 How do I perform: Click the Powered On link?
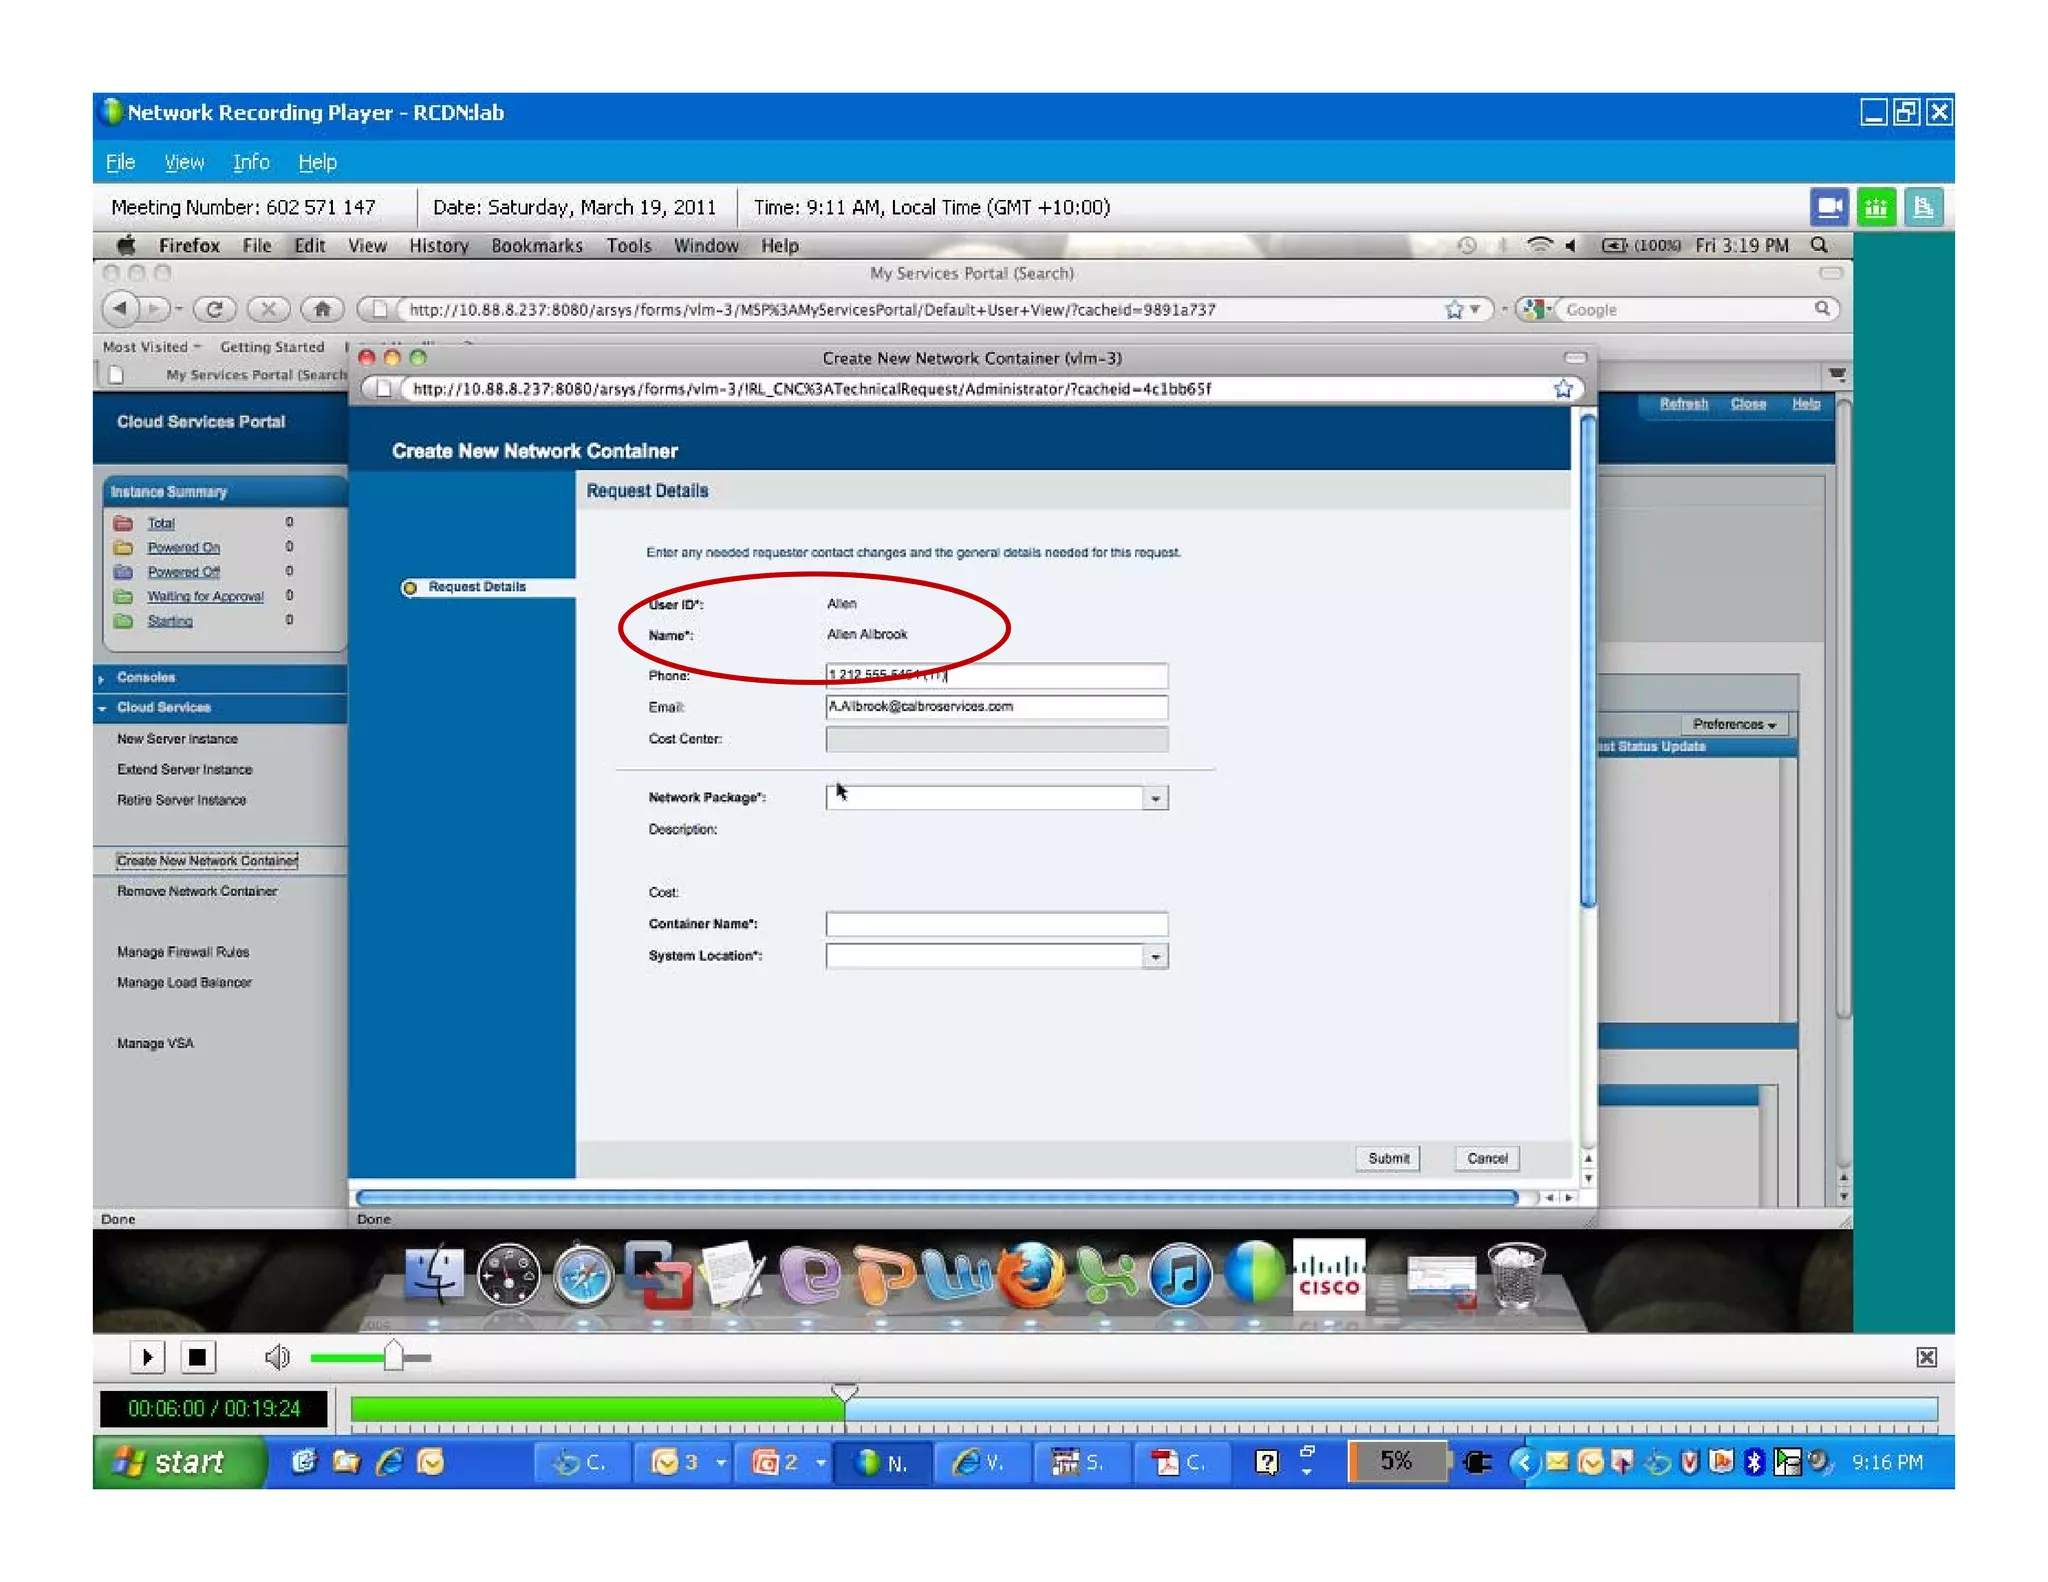(184, 548)
